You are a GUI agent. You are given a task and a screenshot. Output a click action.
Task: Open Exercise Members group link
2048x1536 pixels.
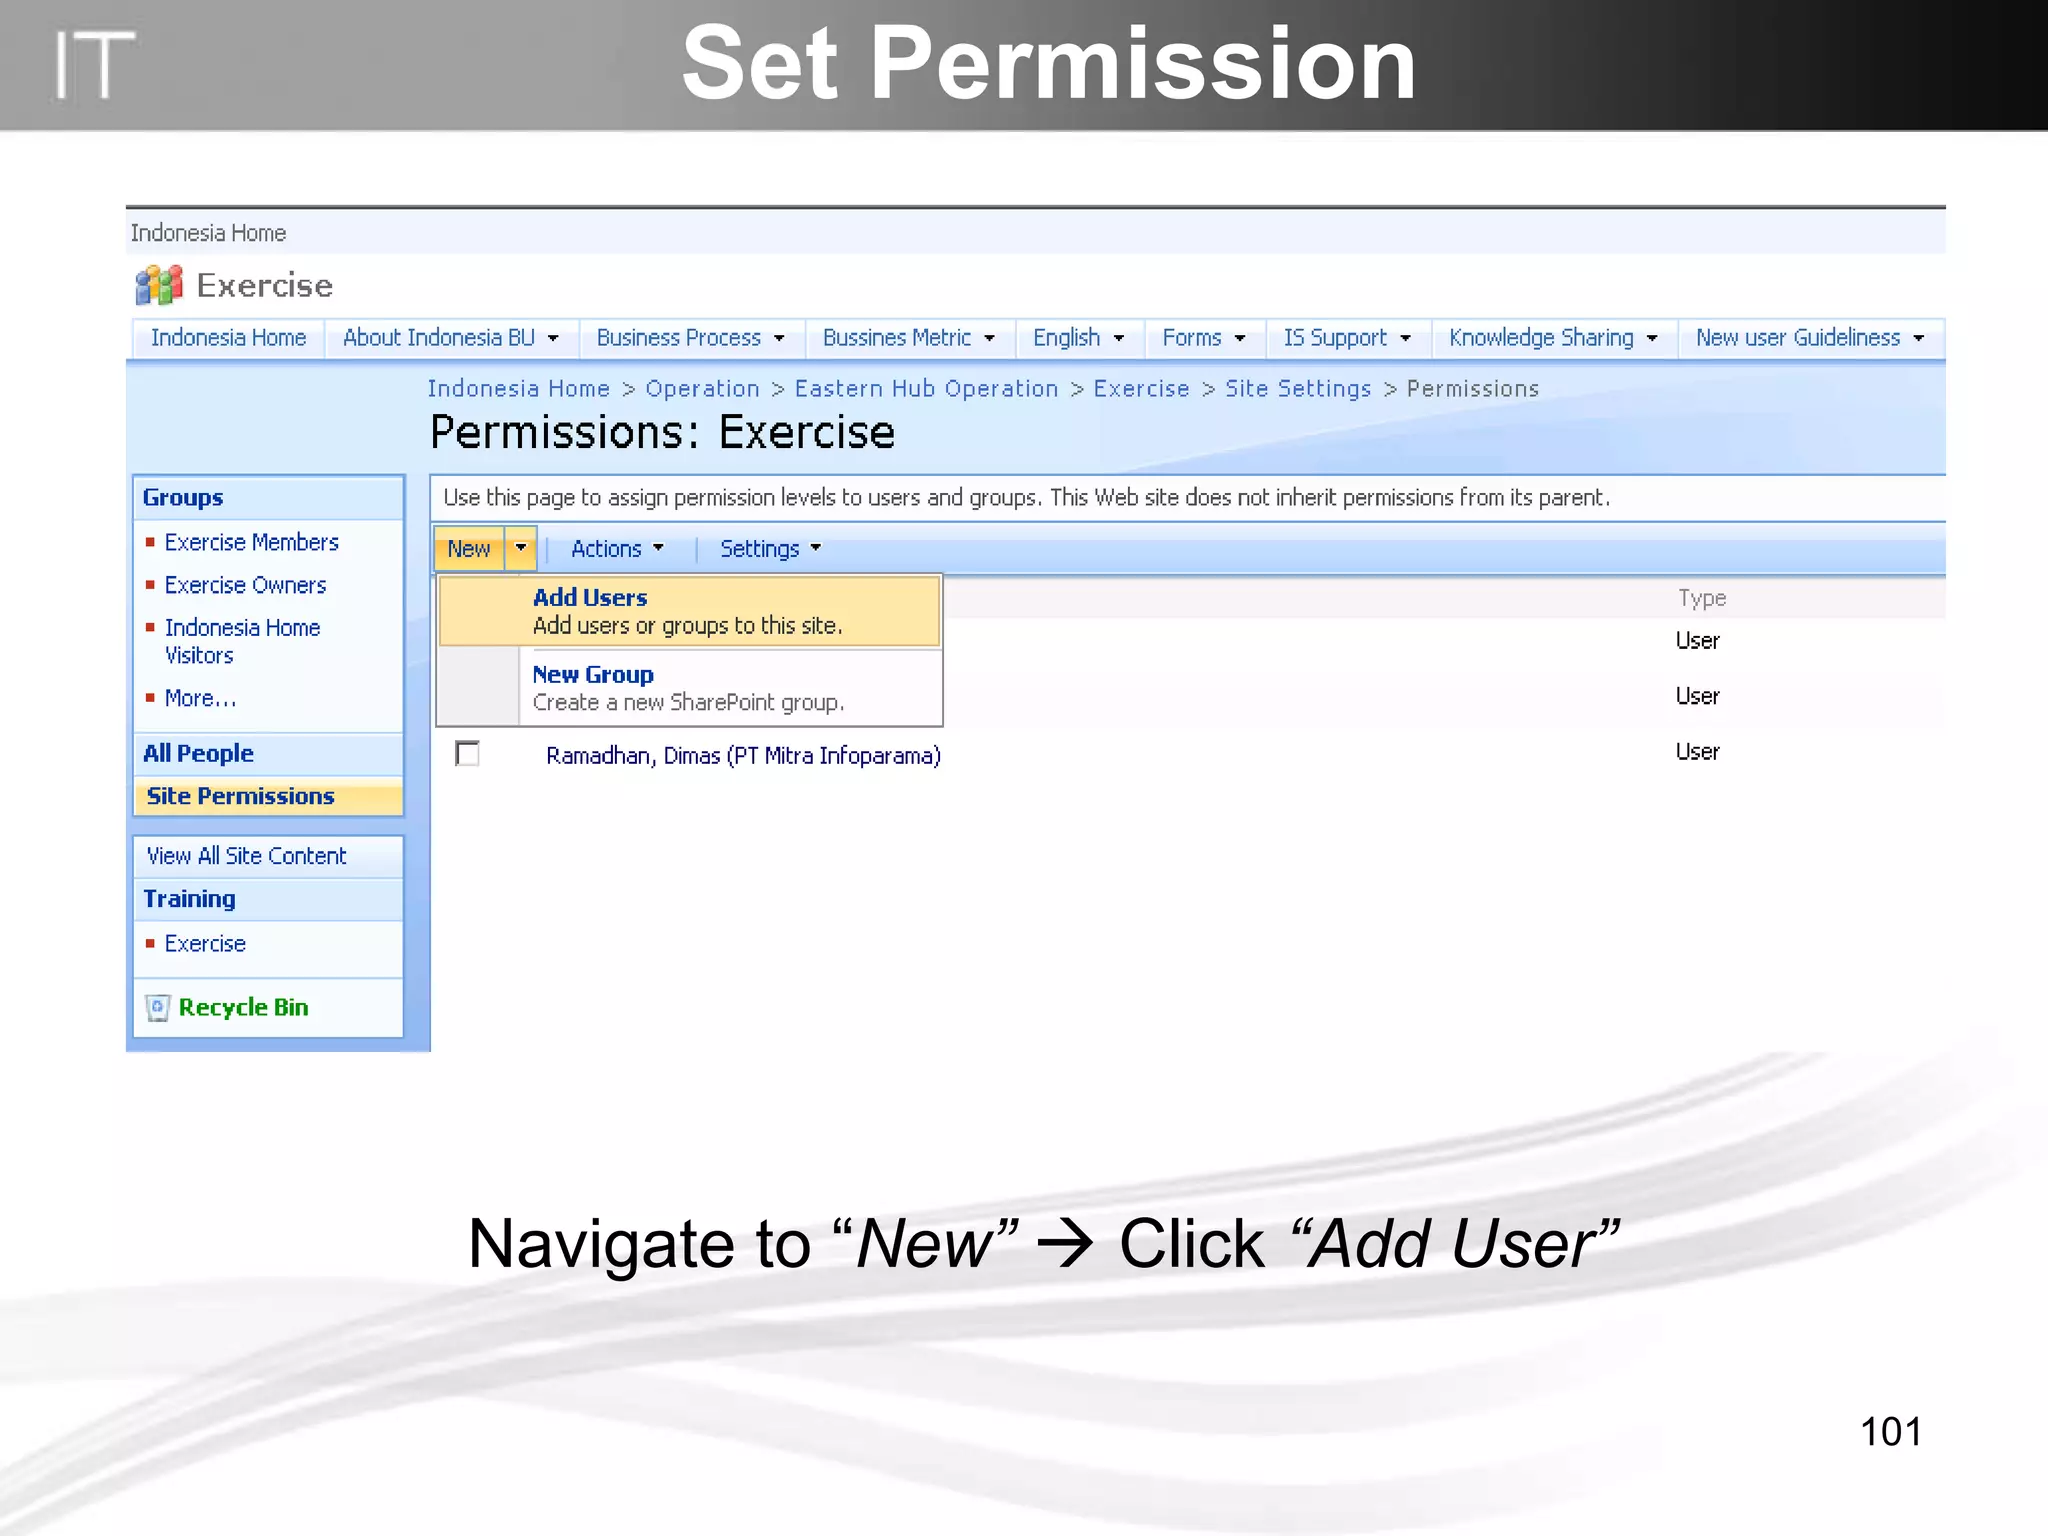[252, 542]
